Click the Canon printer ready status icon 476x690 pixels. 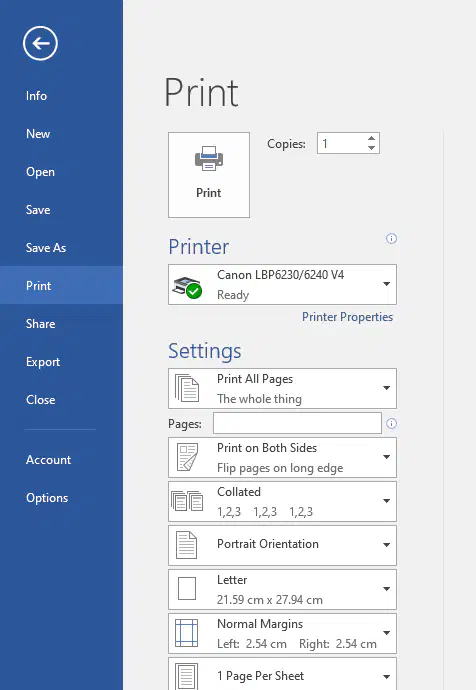[187, 288]
